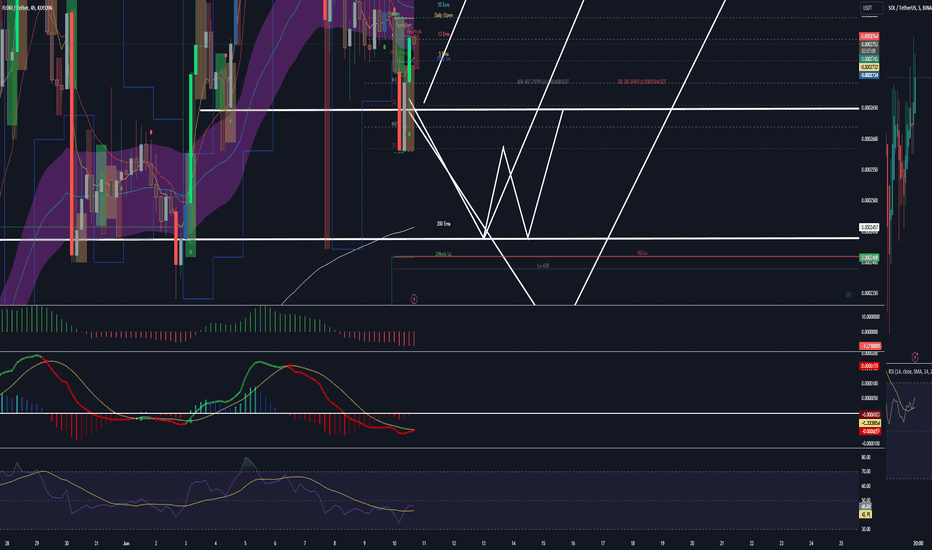The width and height of the screenshot is (932, 550).
Task: Click the white zero line in MACD pane
Action: [429, 413]
